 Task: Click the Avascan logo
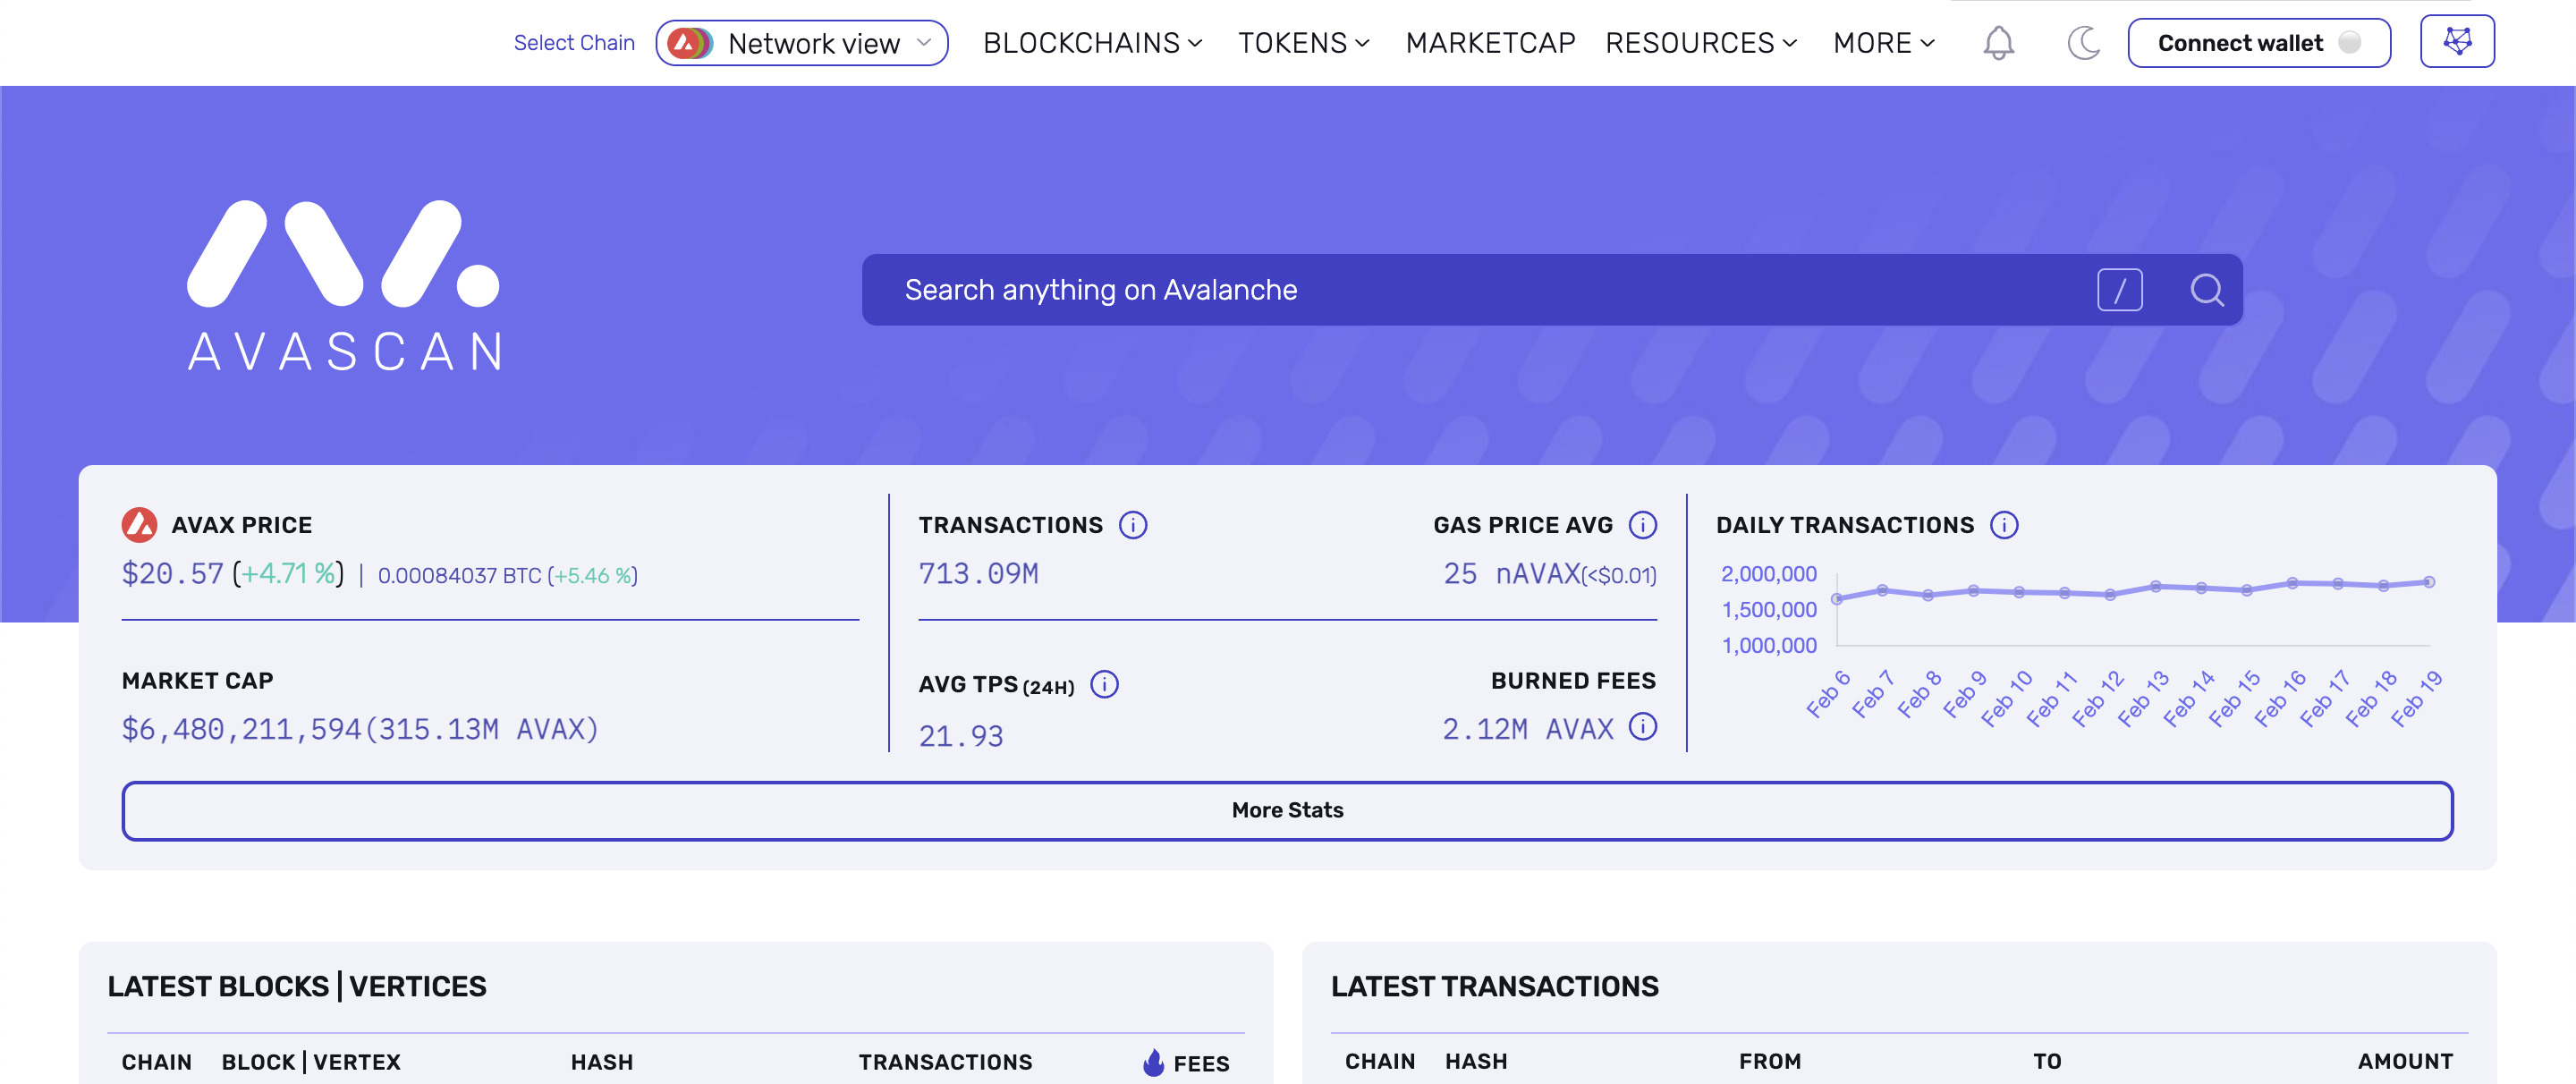coord(344,286)
